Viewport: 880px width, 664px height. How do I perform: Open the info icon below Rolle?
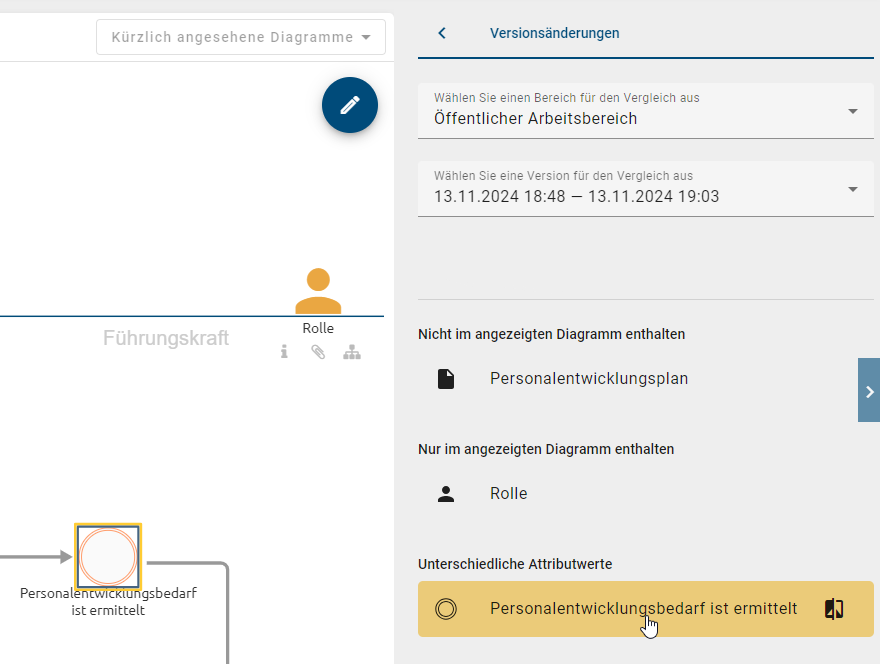click(284, 351)
